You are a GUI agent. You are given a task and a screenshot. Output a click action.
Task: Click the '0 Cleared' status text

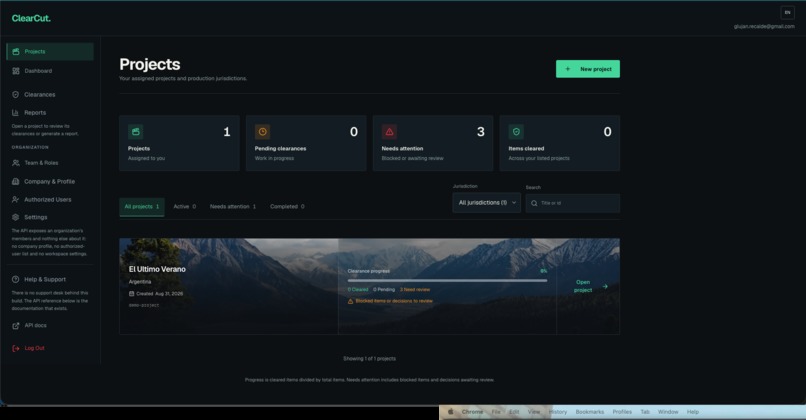point(358,290)
